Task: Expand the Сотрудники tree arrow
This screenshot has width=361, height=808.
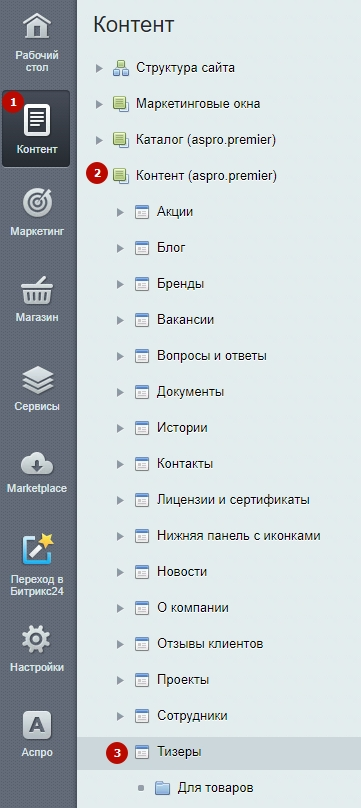Action: tap(120, 716)
